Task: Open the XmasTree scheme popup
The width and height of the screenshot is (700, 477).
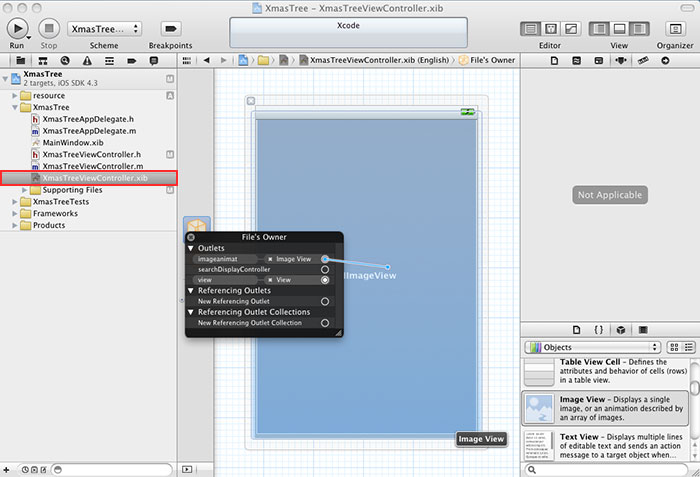Action: 104,29
